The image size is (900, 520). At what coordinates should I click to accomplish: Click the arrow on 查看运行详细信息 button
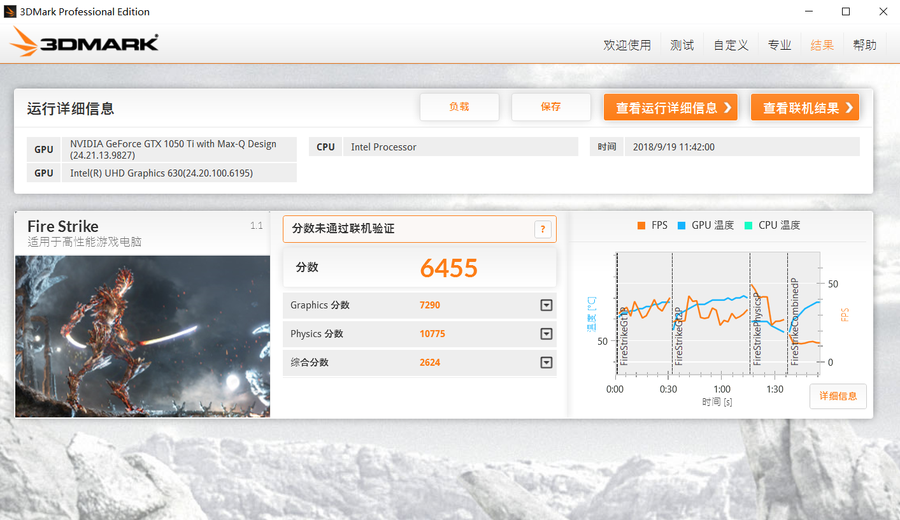(x=727, y=108)
